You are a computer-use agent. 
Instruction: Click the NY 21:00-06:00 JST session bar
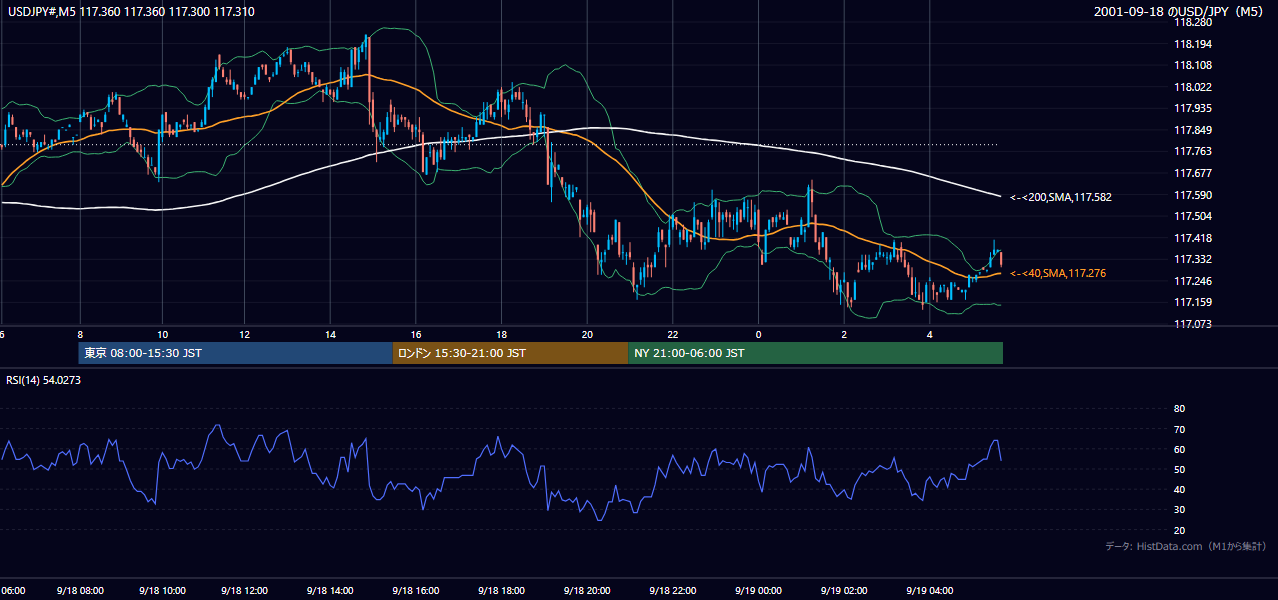click(815, 353)
